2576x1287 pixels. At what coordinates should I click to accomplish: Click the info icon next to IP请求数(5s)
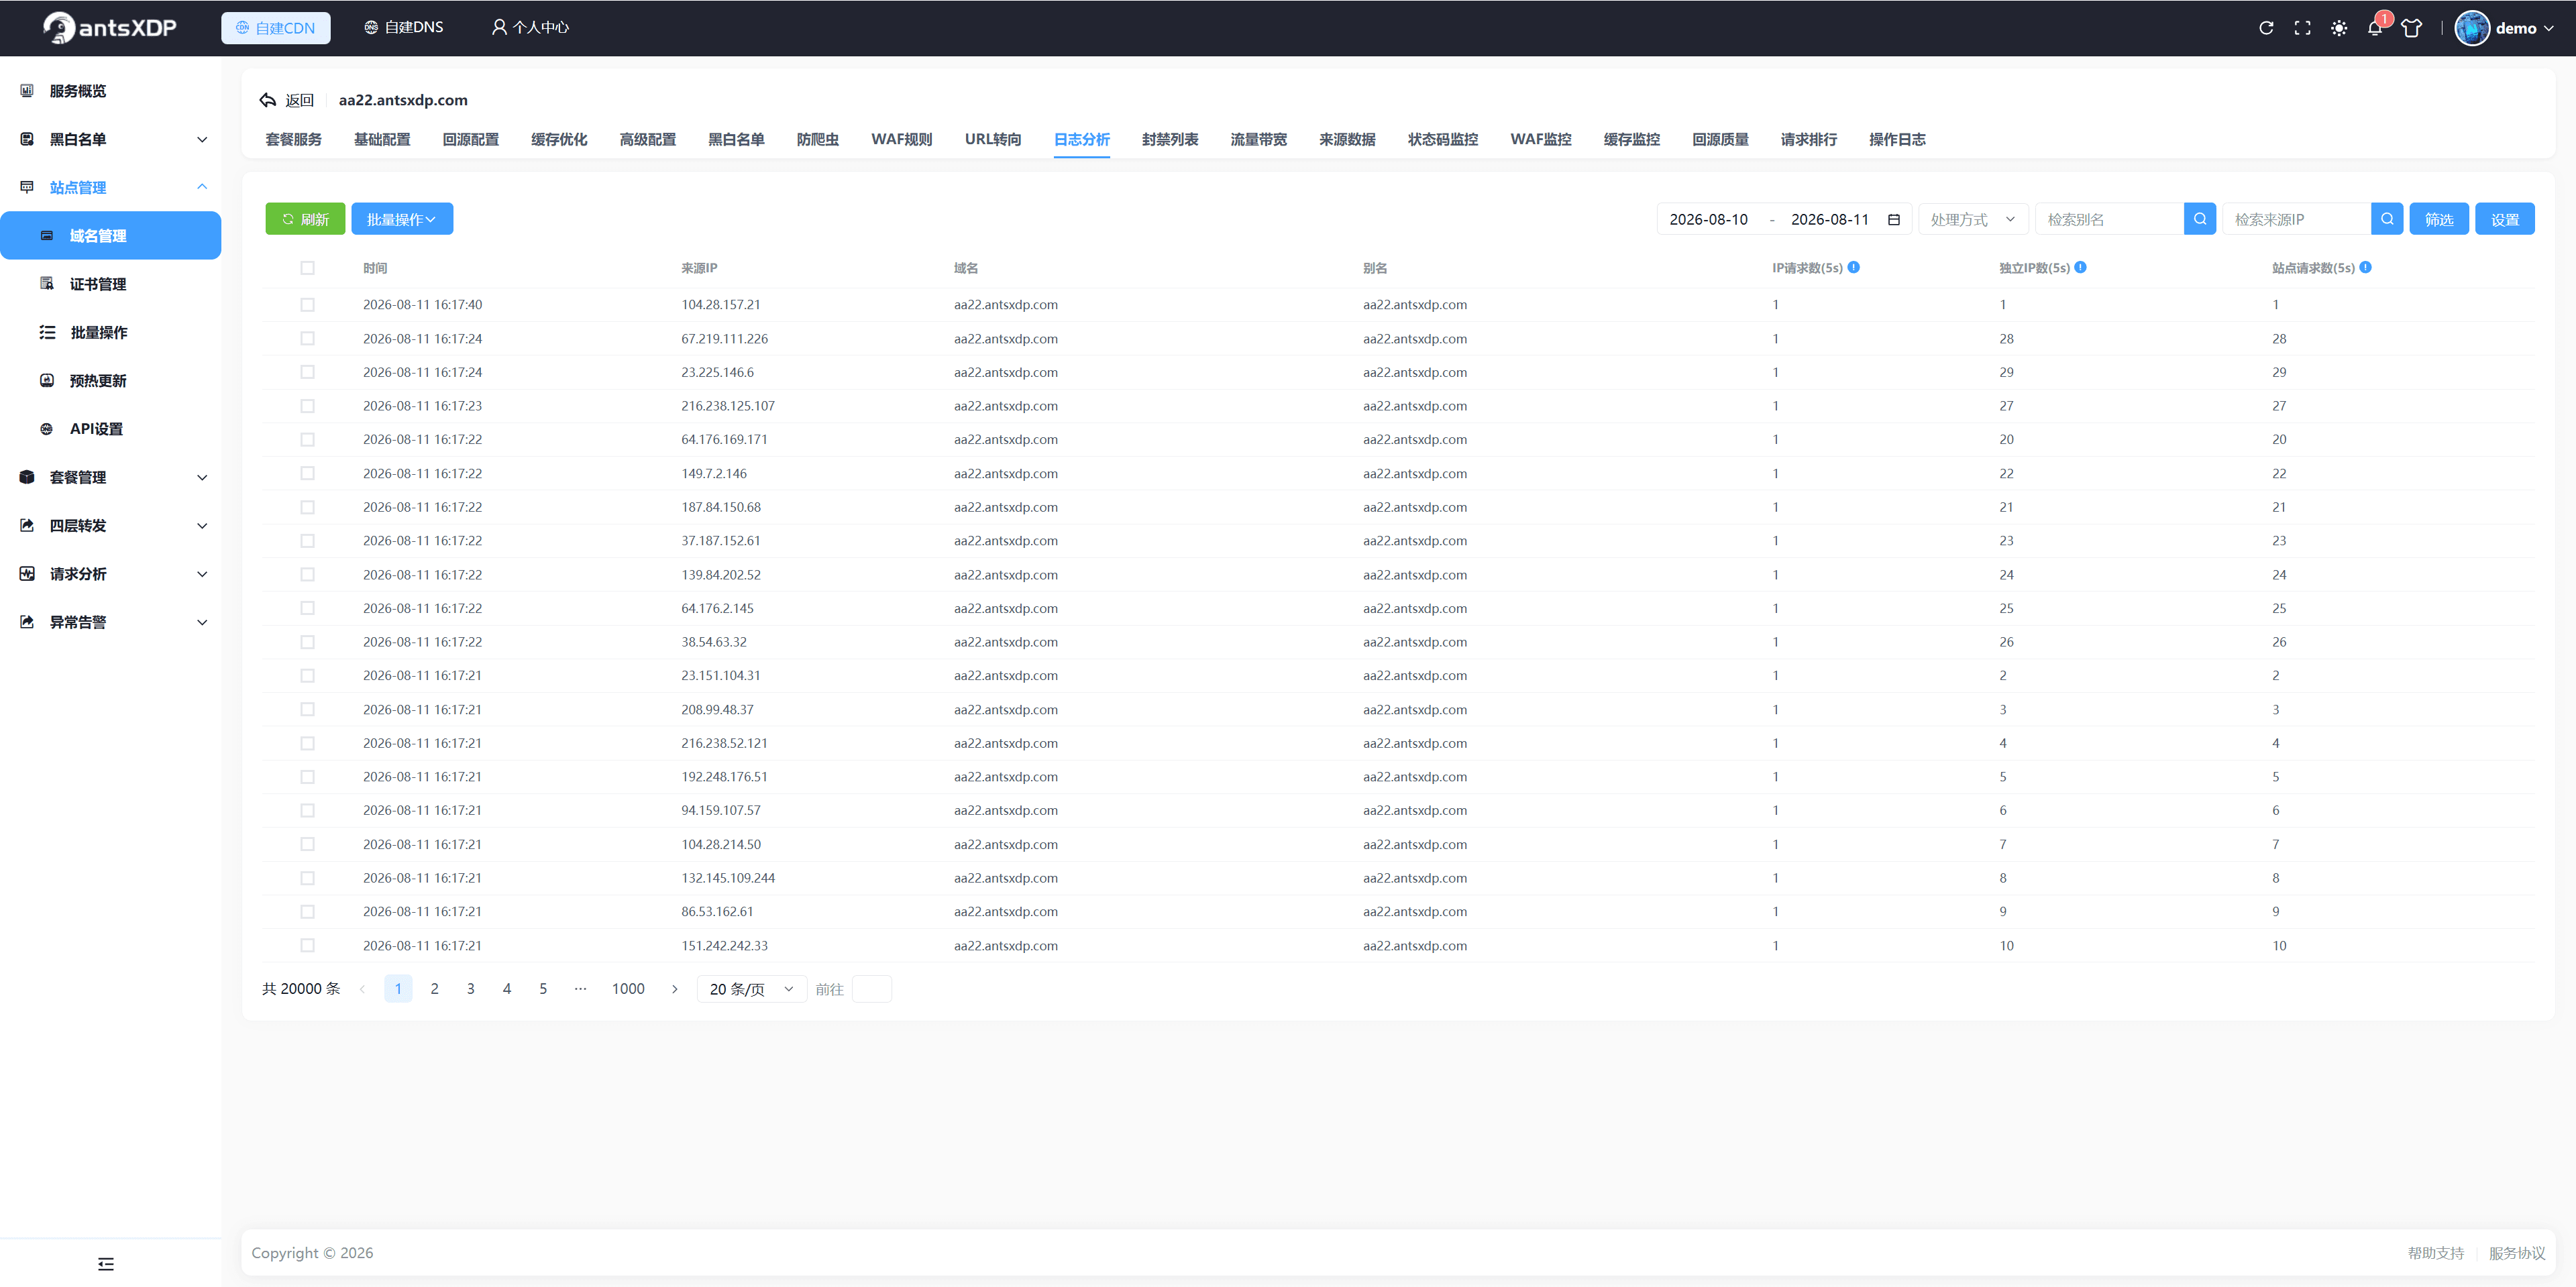point(1853,267)
